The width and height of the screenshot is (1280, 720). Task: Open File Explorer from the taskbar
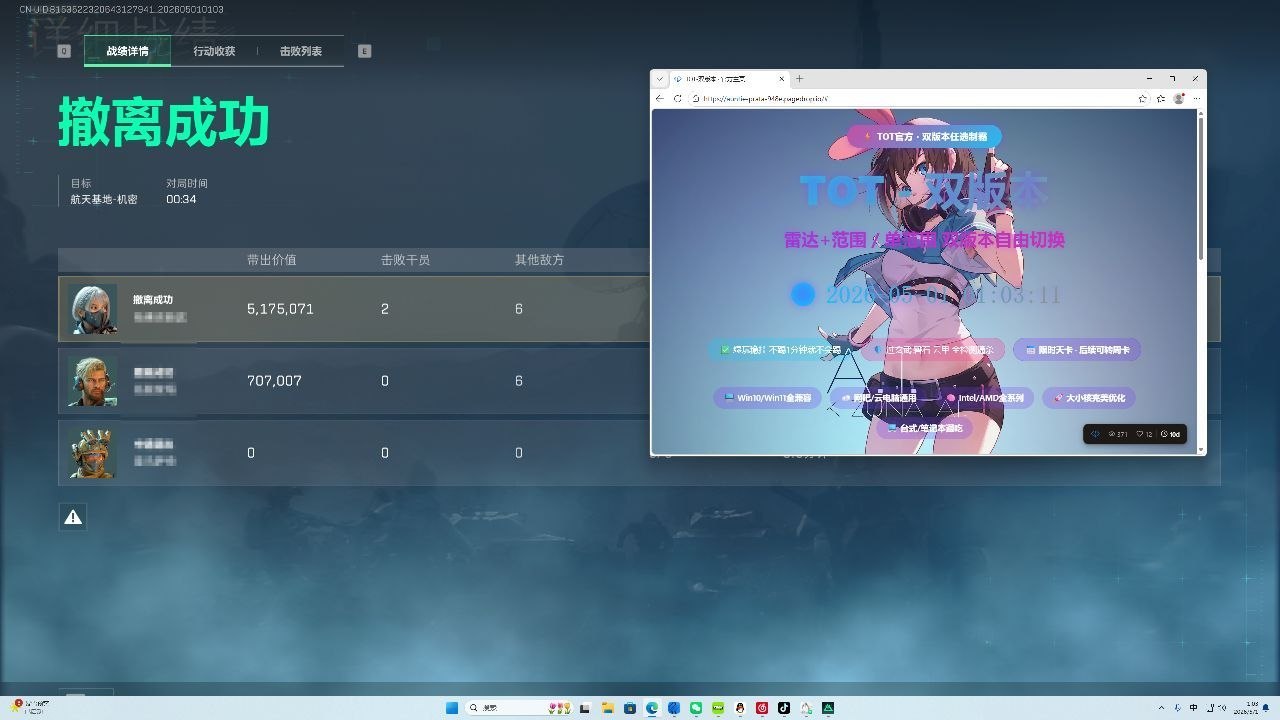pos(607,708)
